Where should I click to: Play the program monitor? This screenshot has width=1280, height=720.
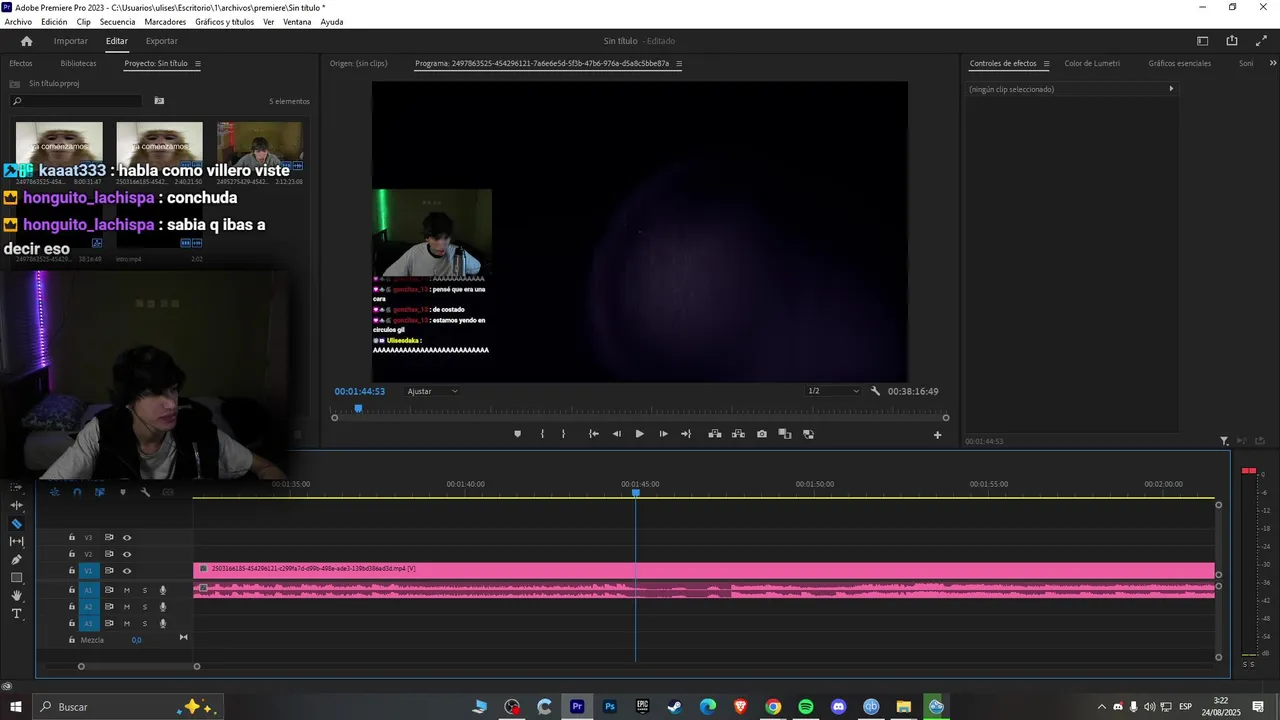pos(640,434)
